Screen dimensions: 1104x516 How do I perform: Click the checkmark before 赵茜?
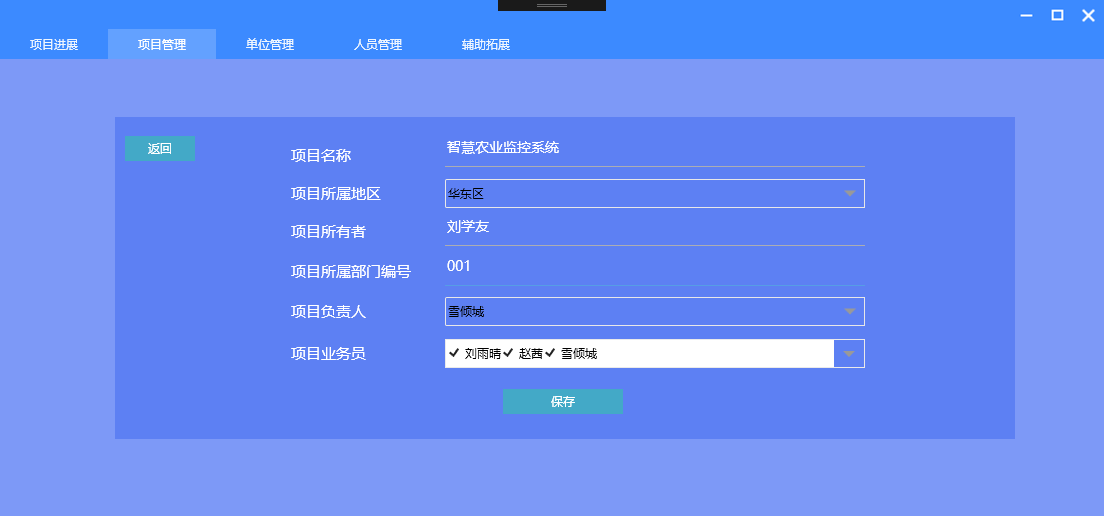coord(508,353)
